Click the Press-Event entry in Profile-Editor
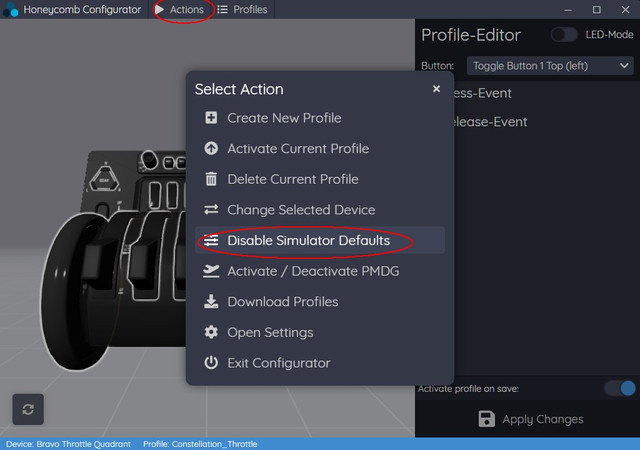Screen dimensions: 640x450 coord(481,93)
